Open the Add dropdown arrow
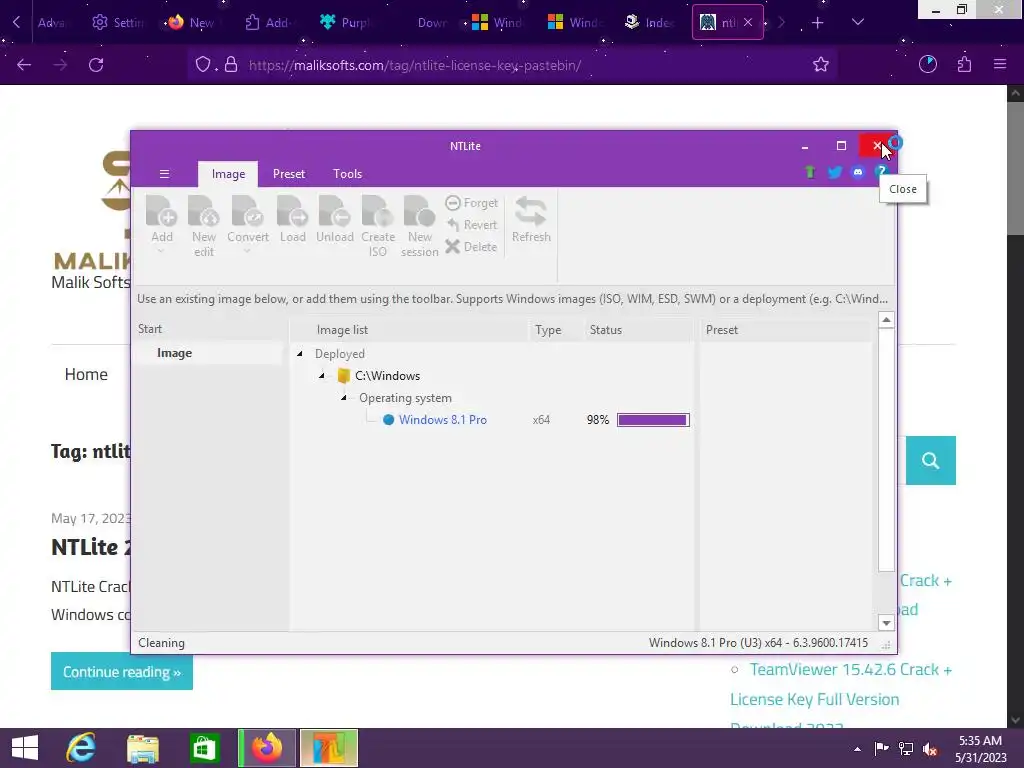1024x768 pixels. tap(161, 251)
